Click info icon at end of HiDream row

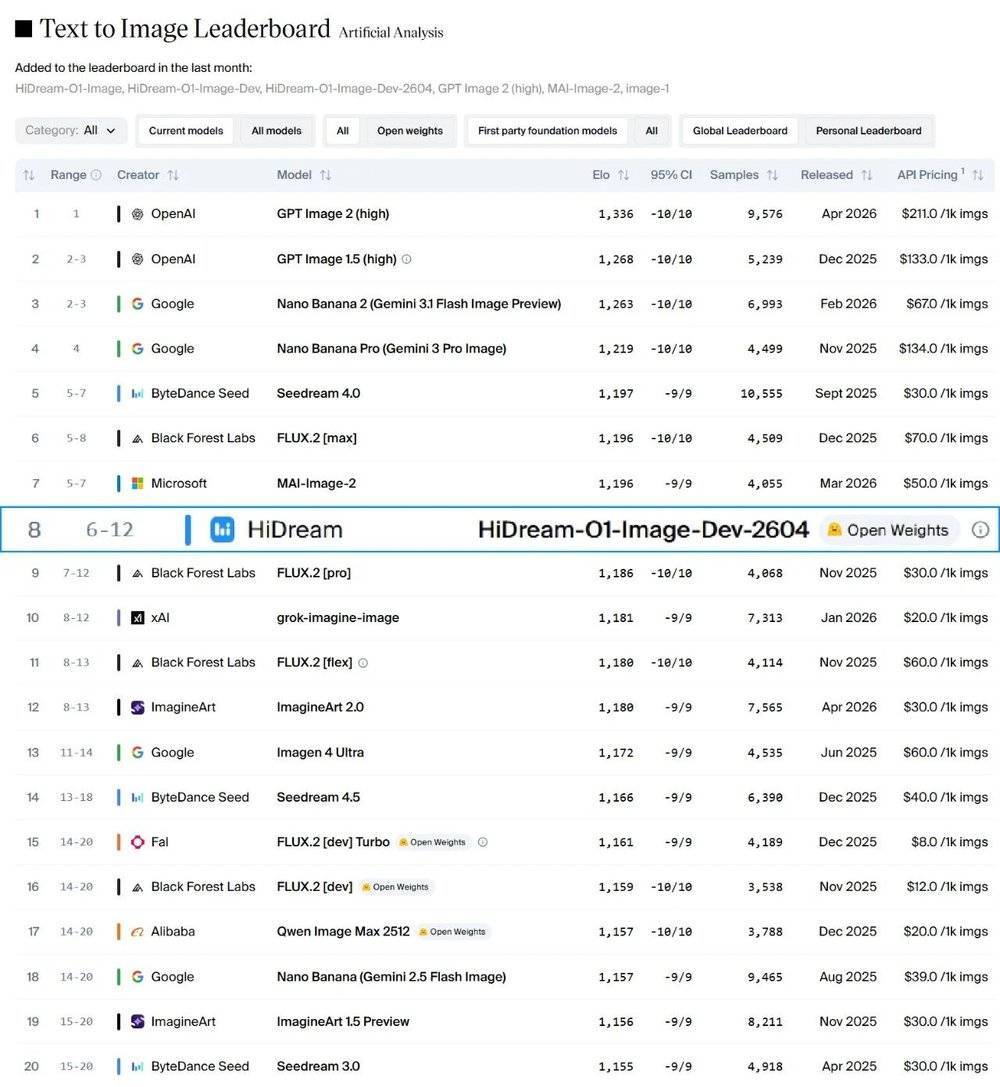[x=980, y=530]
